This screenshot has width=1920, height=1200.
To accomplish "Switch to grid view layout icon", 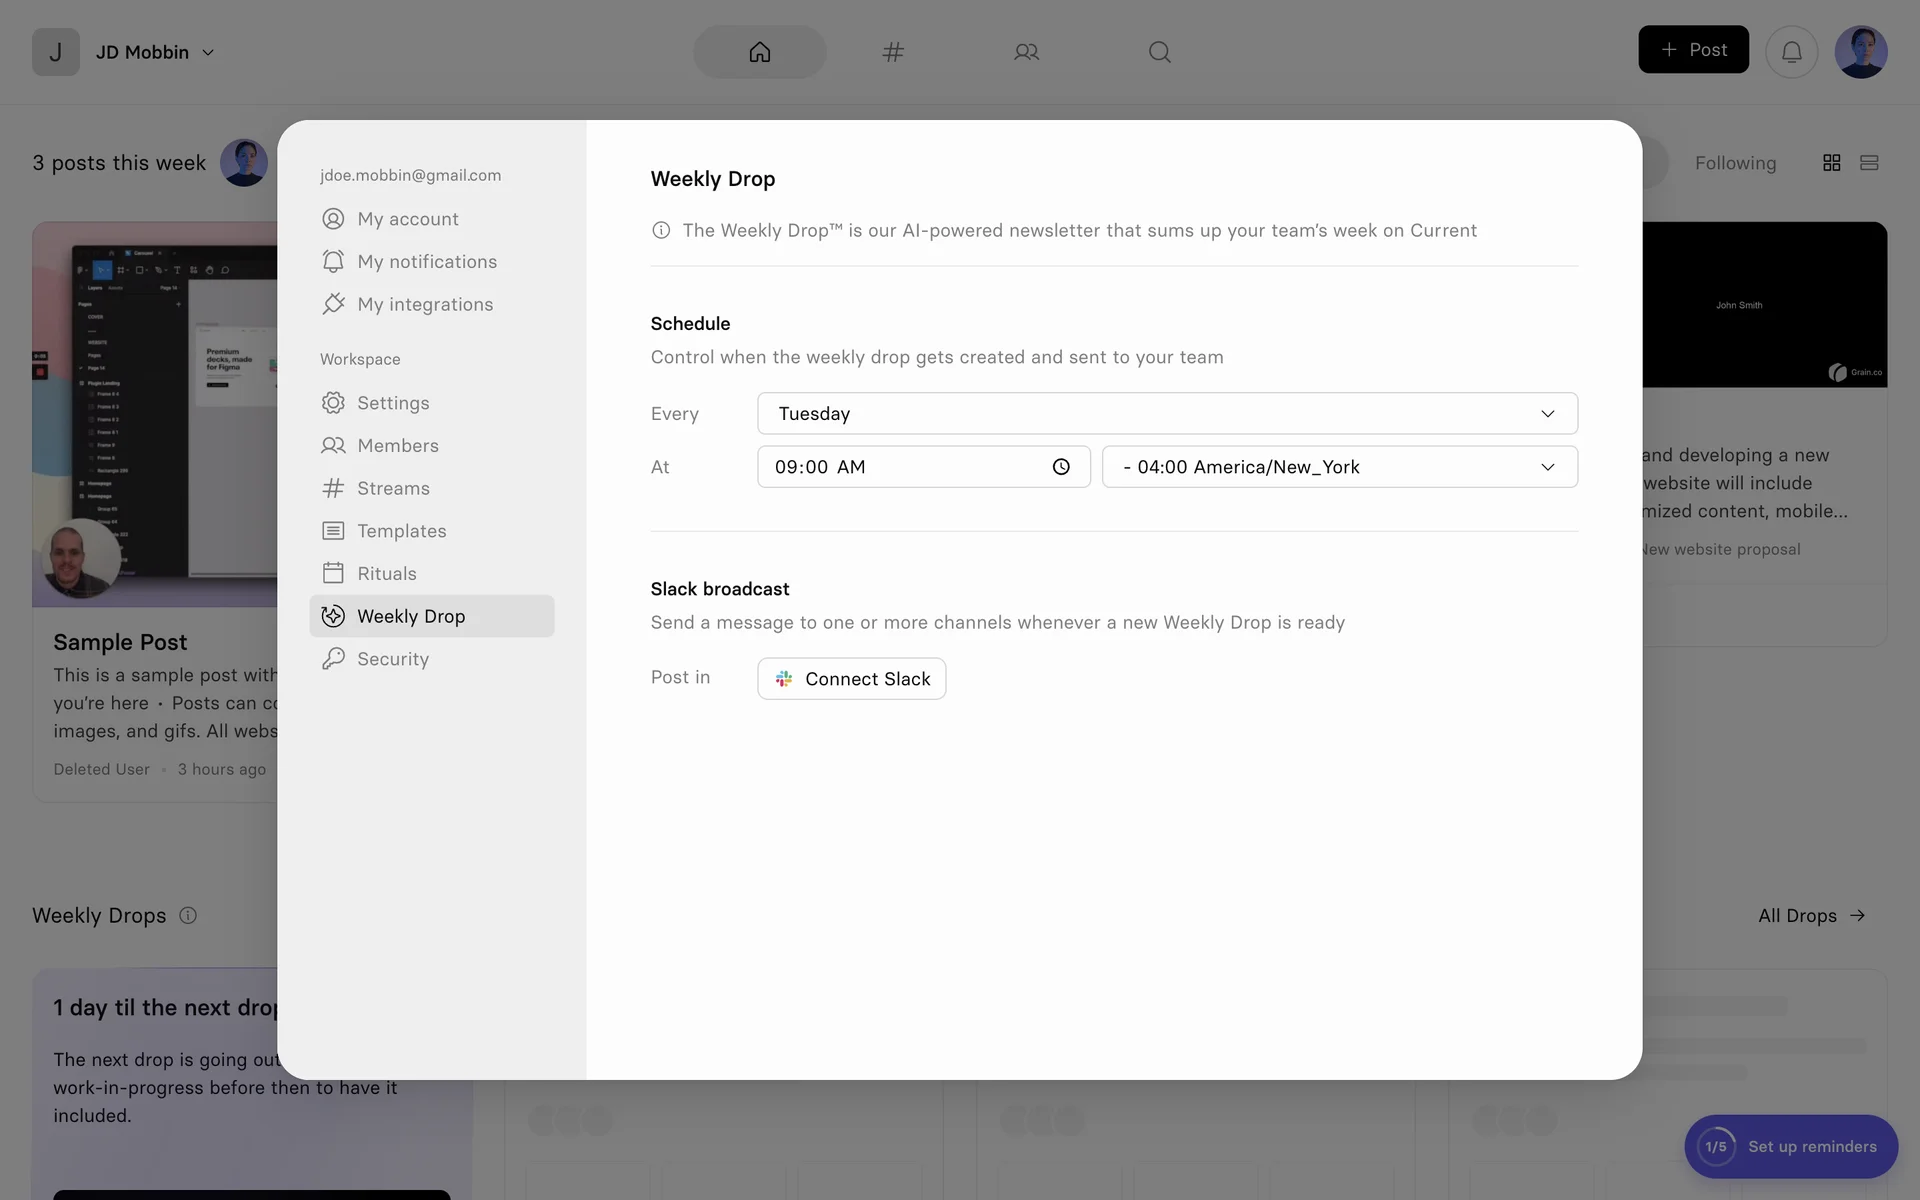I will tap(1831, 163).
